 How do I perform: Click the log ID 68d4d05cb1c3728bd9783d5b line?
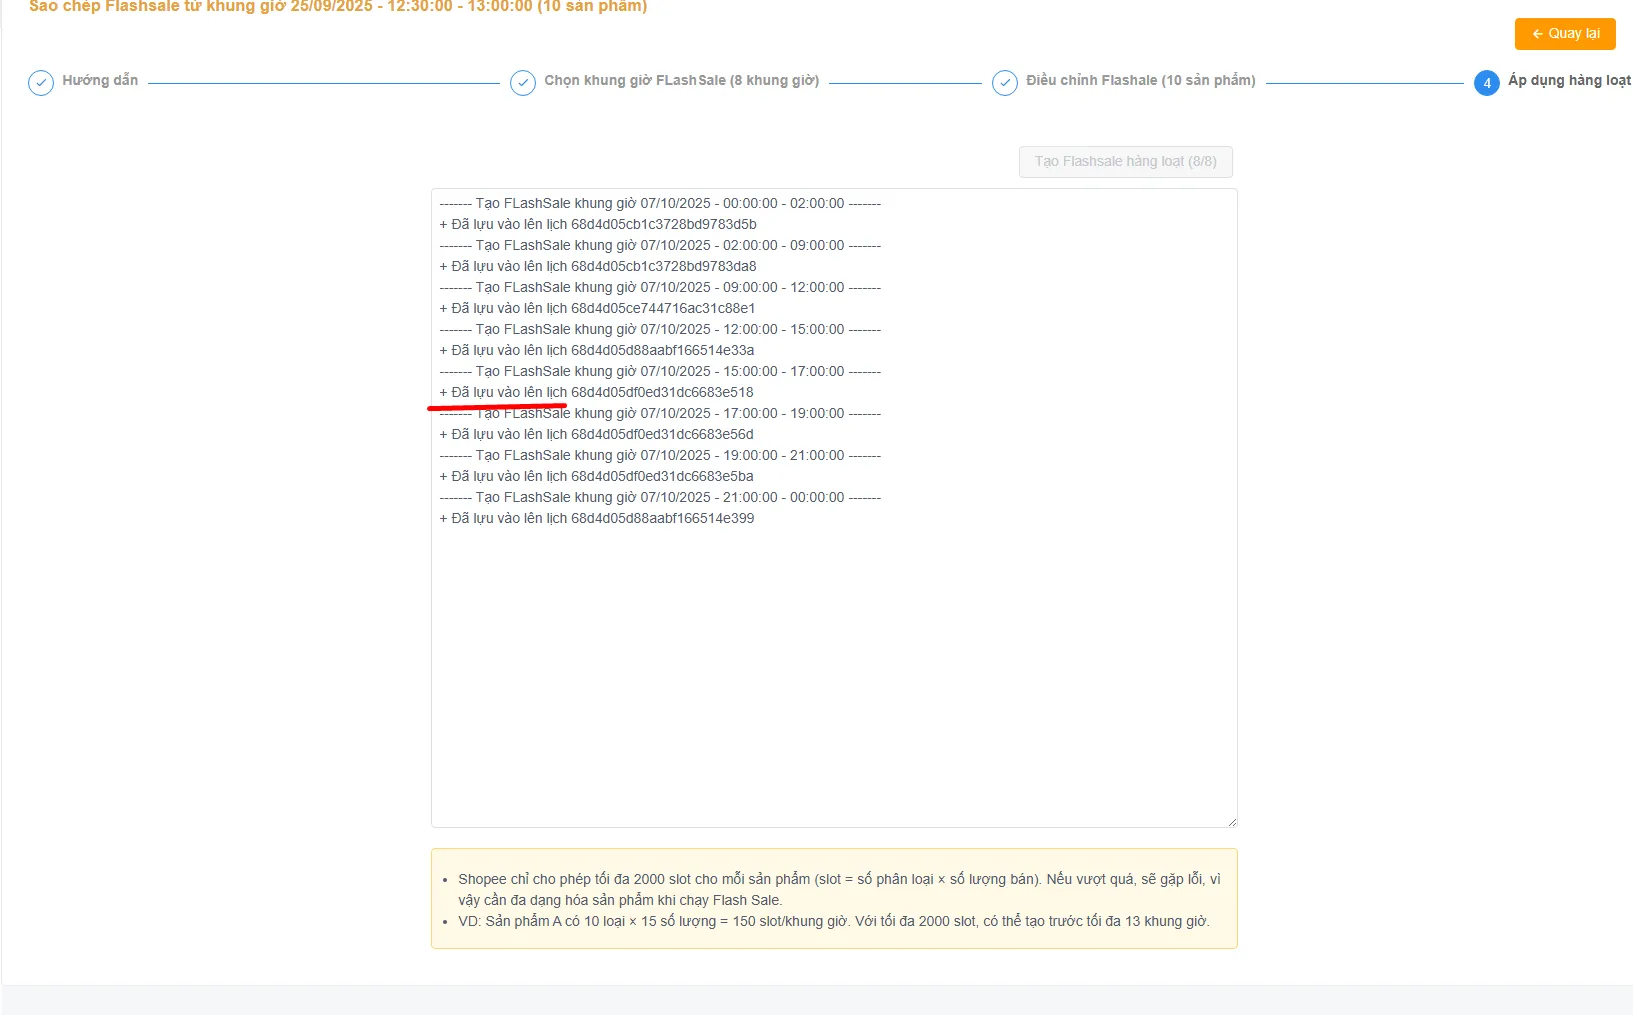click(598, 224)
